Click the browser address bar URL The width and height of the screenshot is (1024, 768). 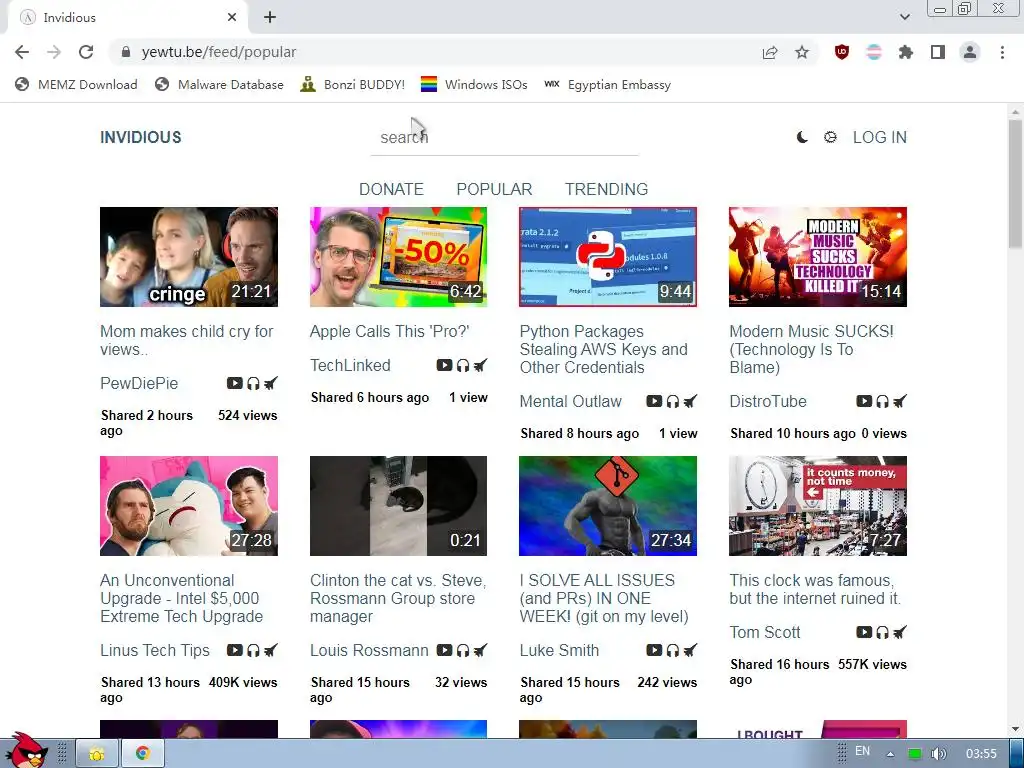click(219, 52)
